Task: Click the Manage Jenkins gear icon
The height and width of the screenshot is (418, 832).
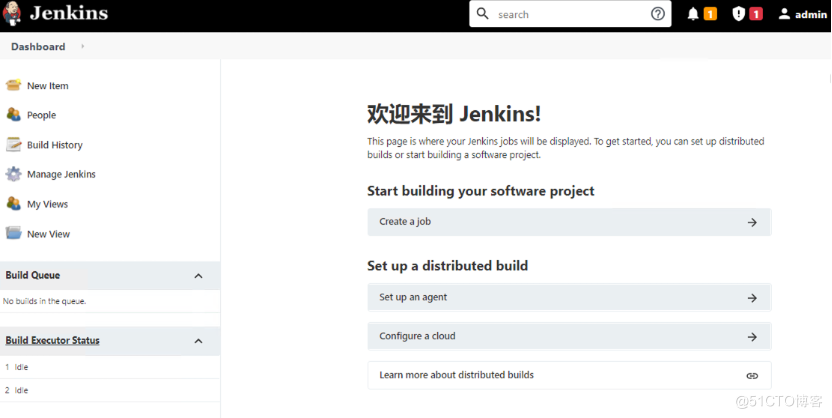Action: [x=13, y=174]
